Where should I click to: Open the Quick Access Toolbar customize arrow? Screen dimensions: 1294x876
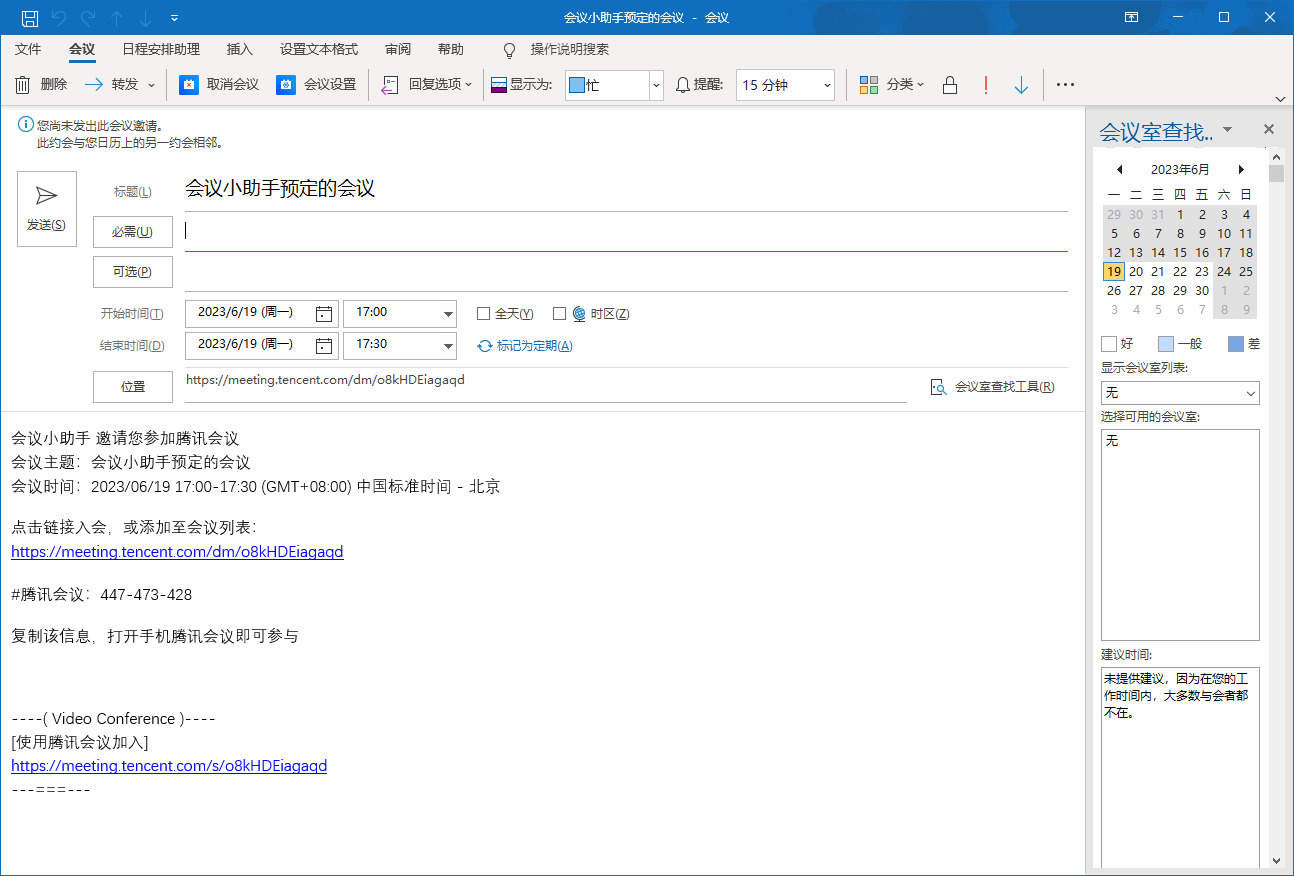coord(175,18)
